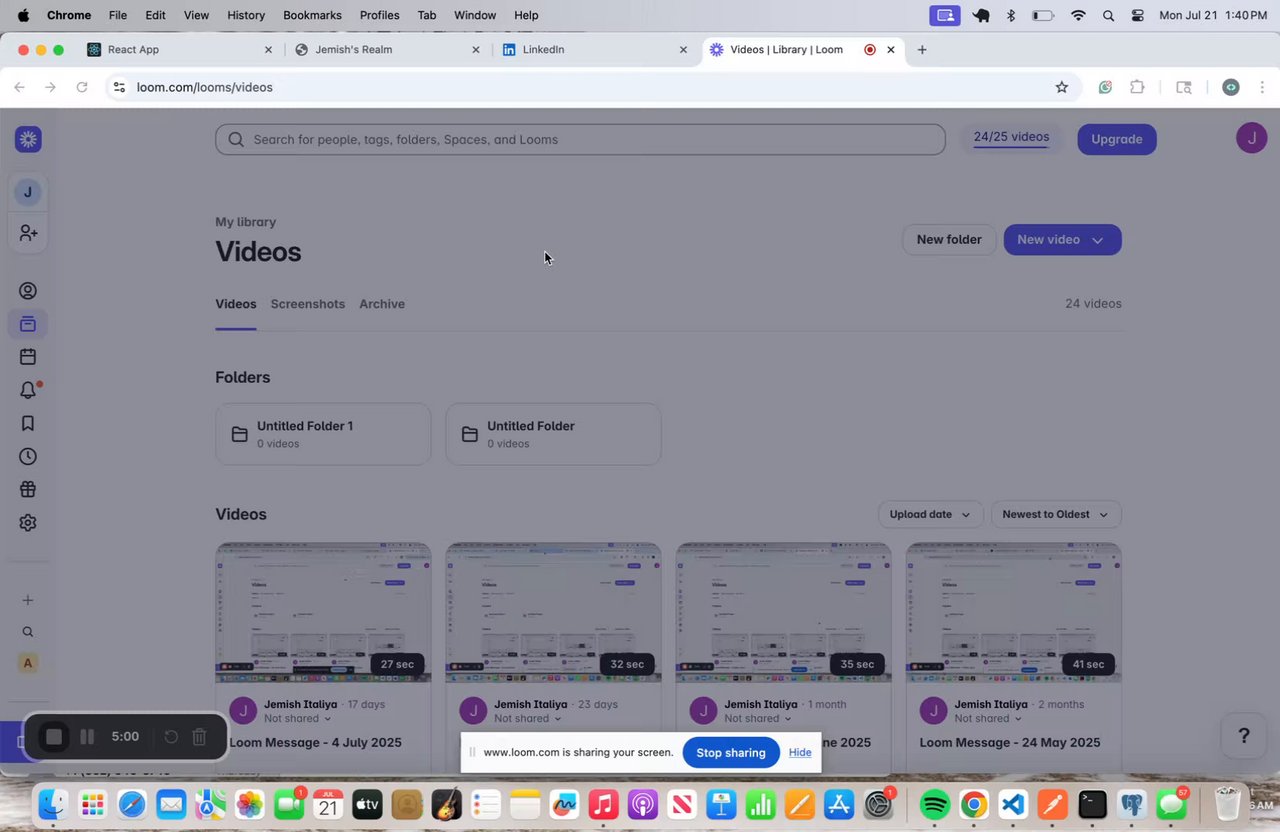Open the Chrome extensions puzzle icon
The image size is (1280, 832).
[x=1137, y=87]
